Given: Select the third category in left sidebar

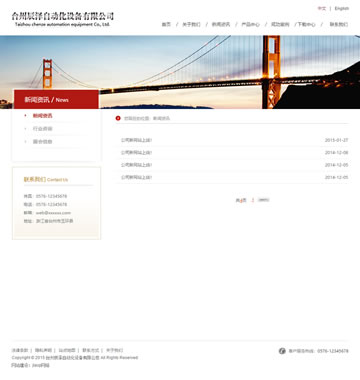Looking at the screenshot, I should (42, 142).
